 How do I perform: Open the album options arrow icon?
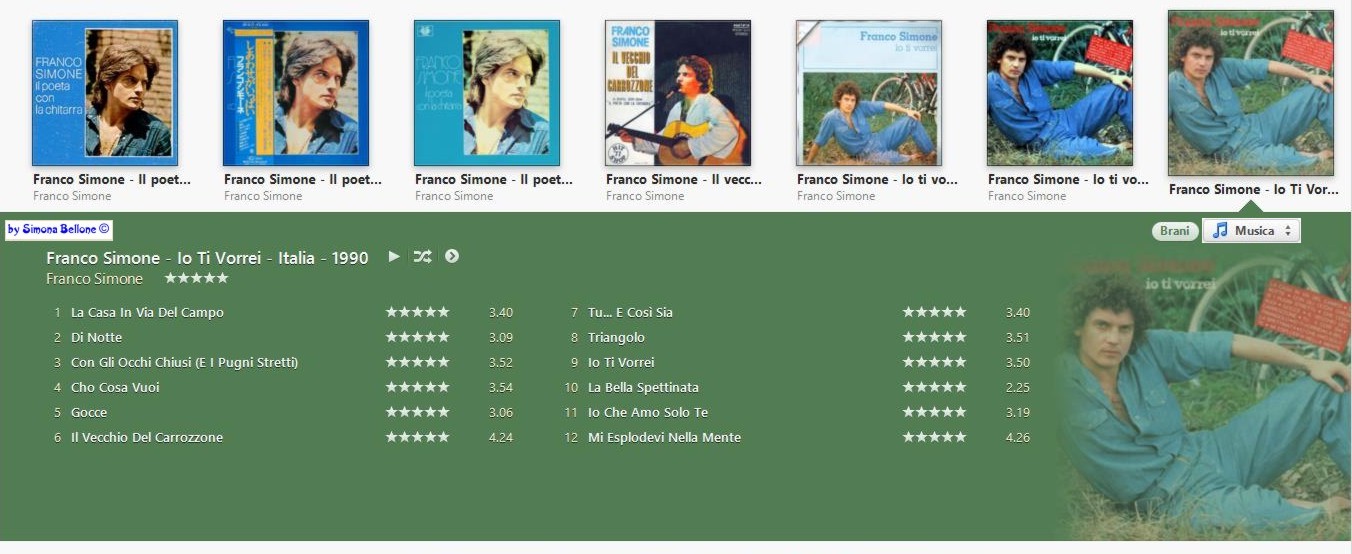[452, 256]
